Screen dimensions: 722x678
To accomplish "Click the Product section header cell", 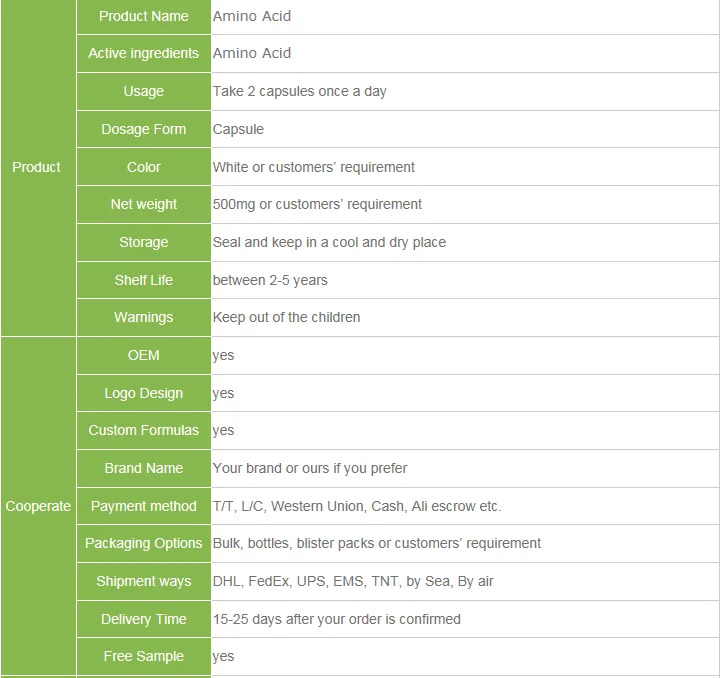I will (x=37, y=167).
